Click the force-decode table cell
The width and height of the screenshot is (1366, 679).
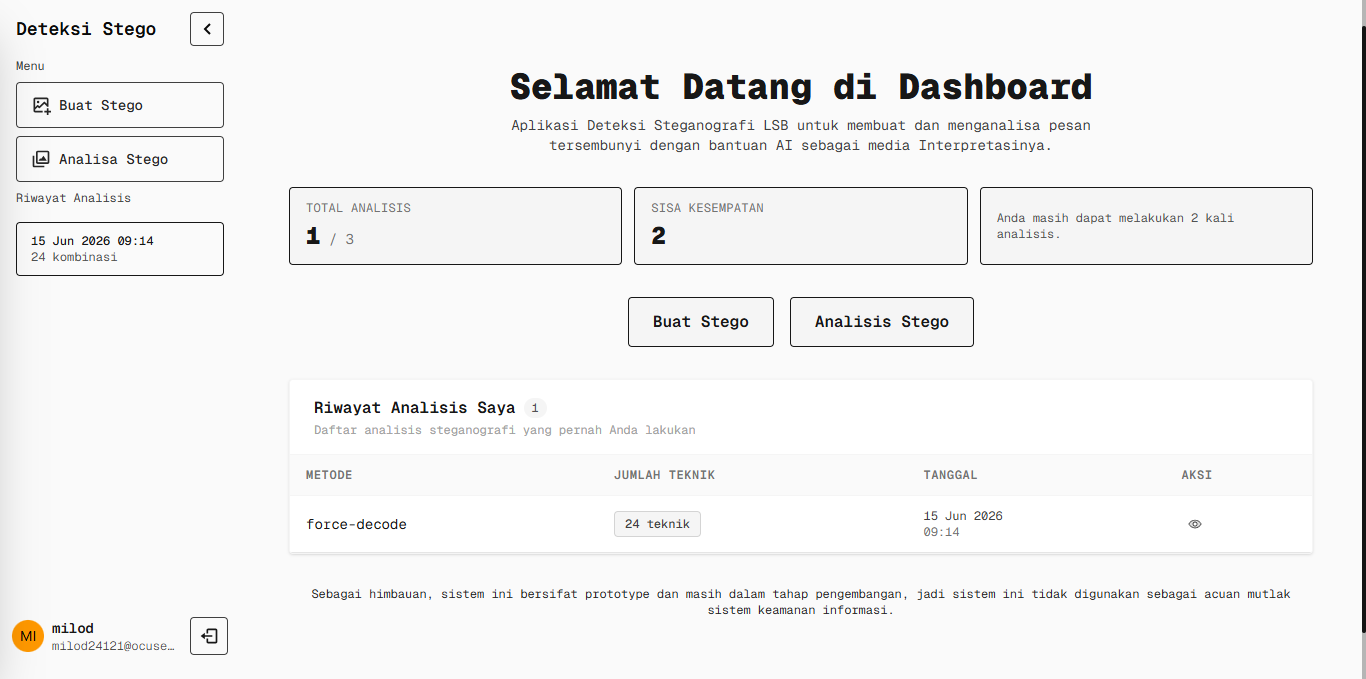357,524
